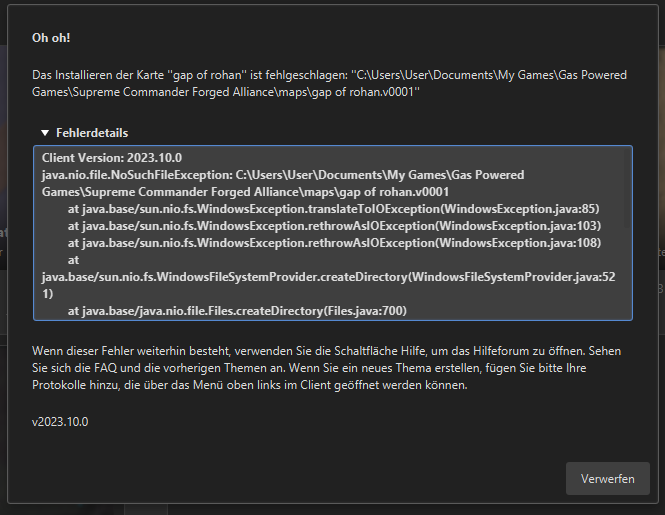Image resolution: width=665 pixels, height=515 pixels.
Task: Click the WindowsException.java:103 stack line
Action: [334, 226]
